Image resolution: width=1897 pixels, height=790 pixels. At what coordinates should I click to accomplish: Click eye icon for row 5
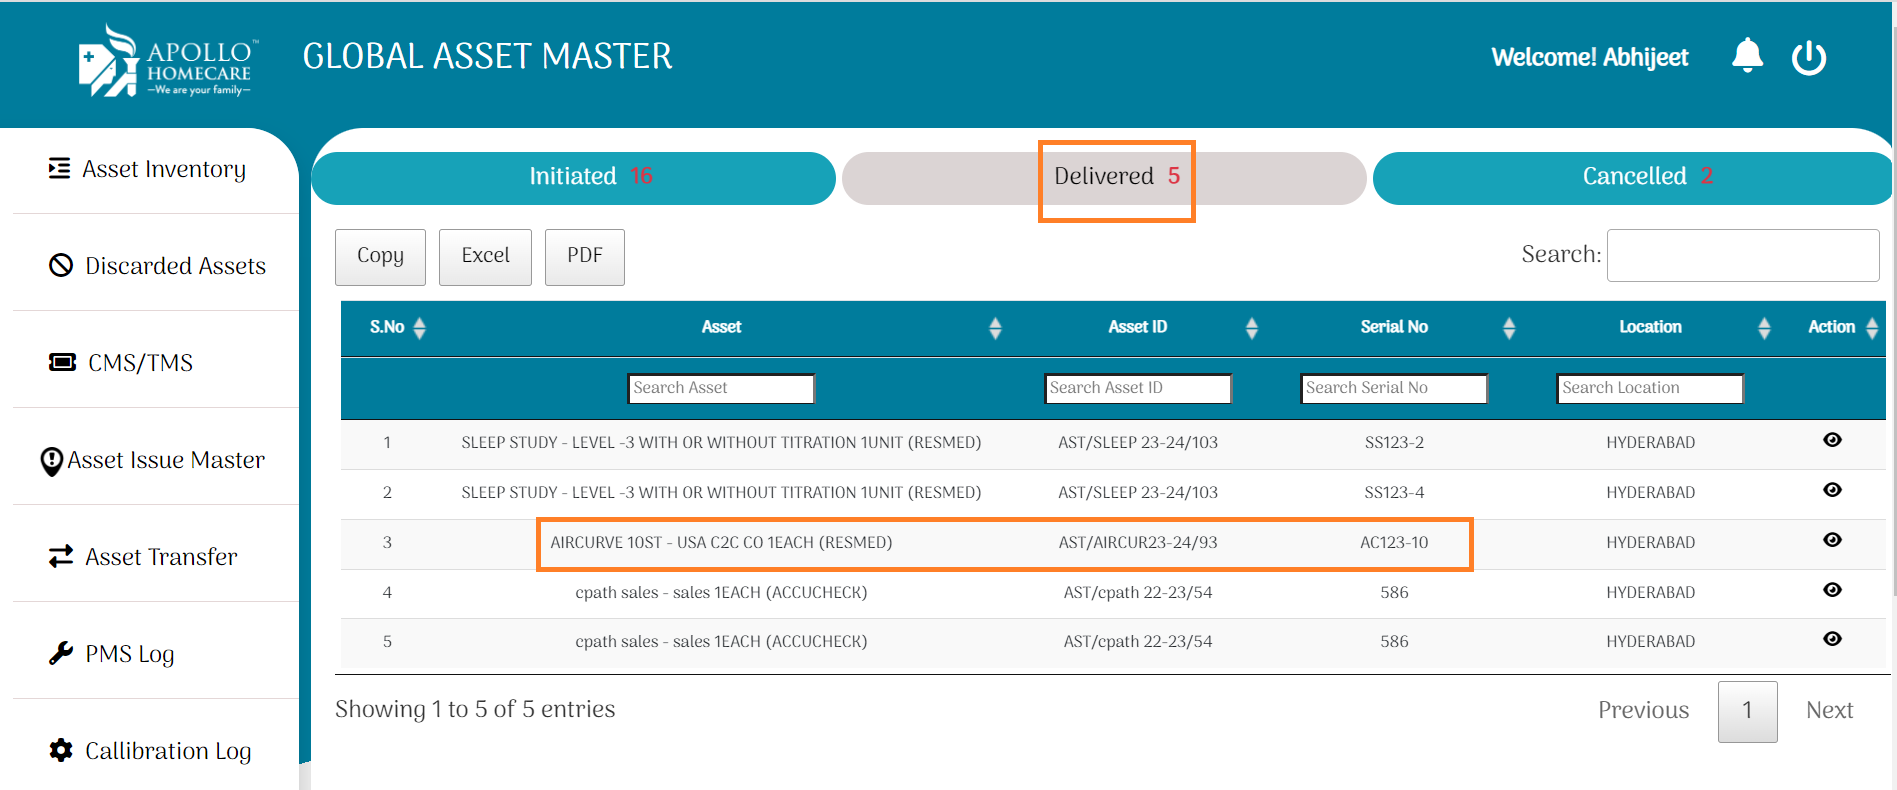(x=1831, y=639)
